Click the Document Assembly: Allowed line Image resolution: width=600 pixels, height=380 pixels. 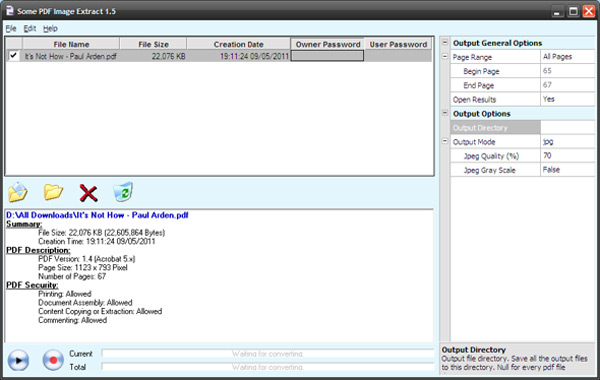tap(85, 302)
